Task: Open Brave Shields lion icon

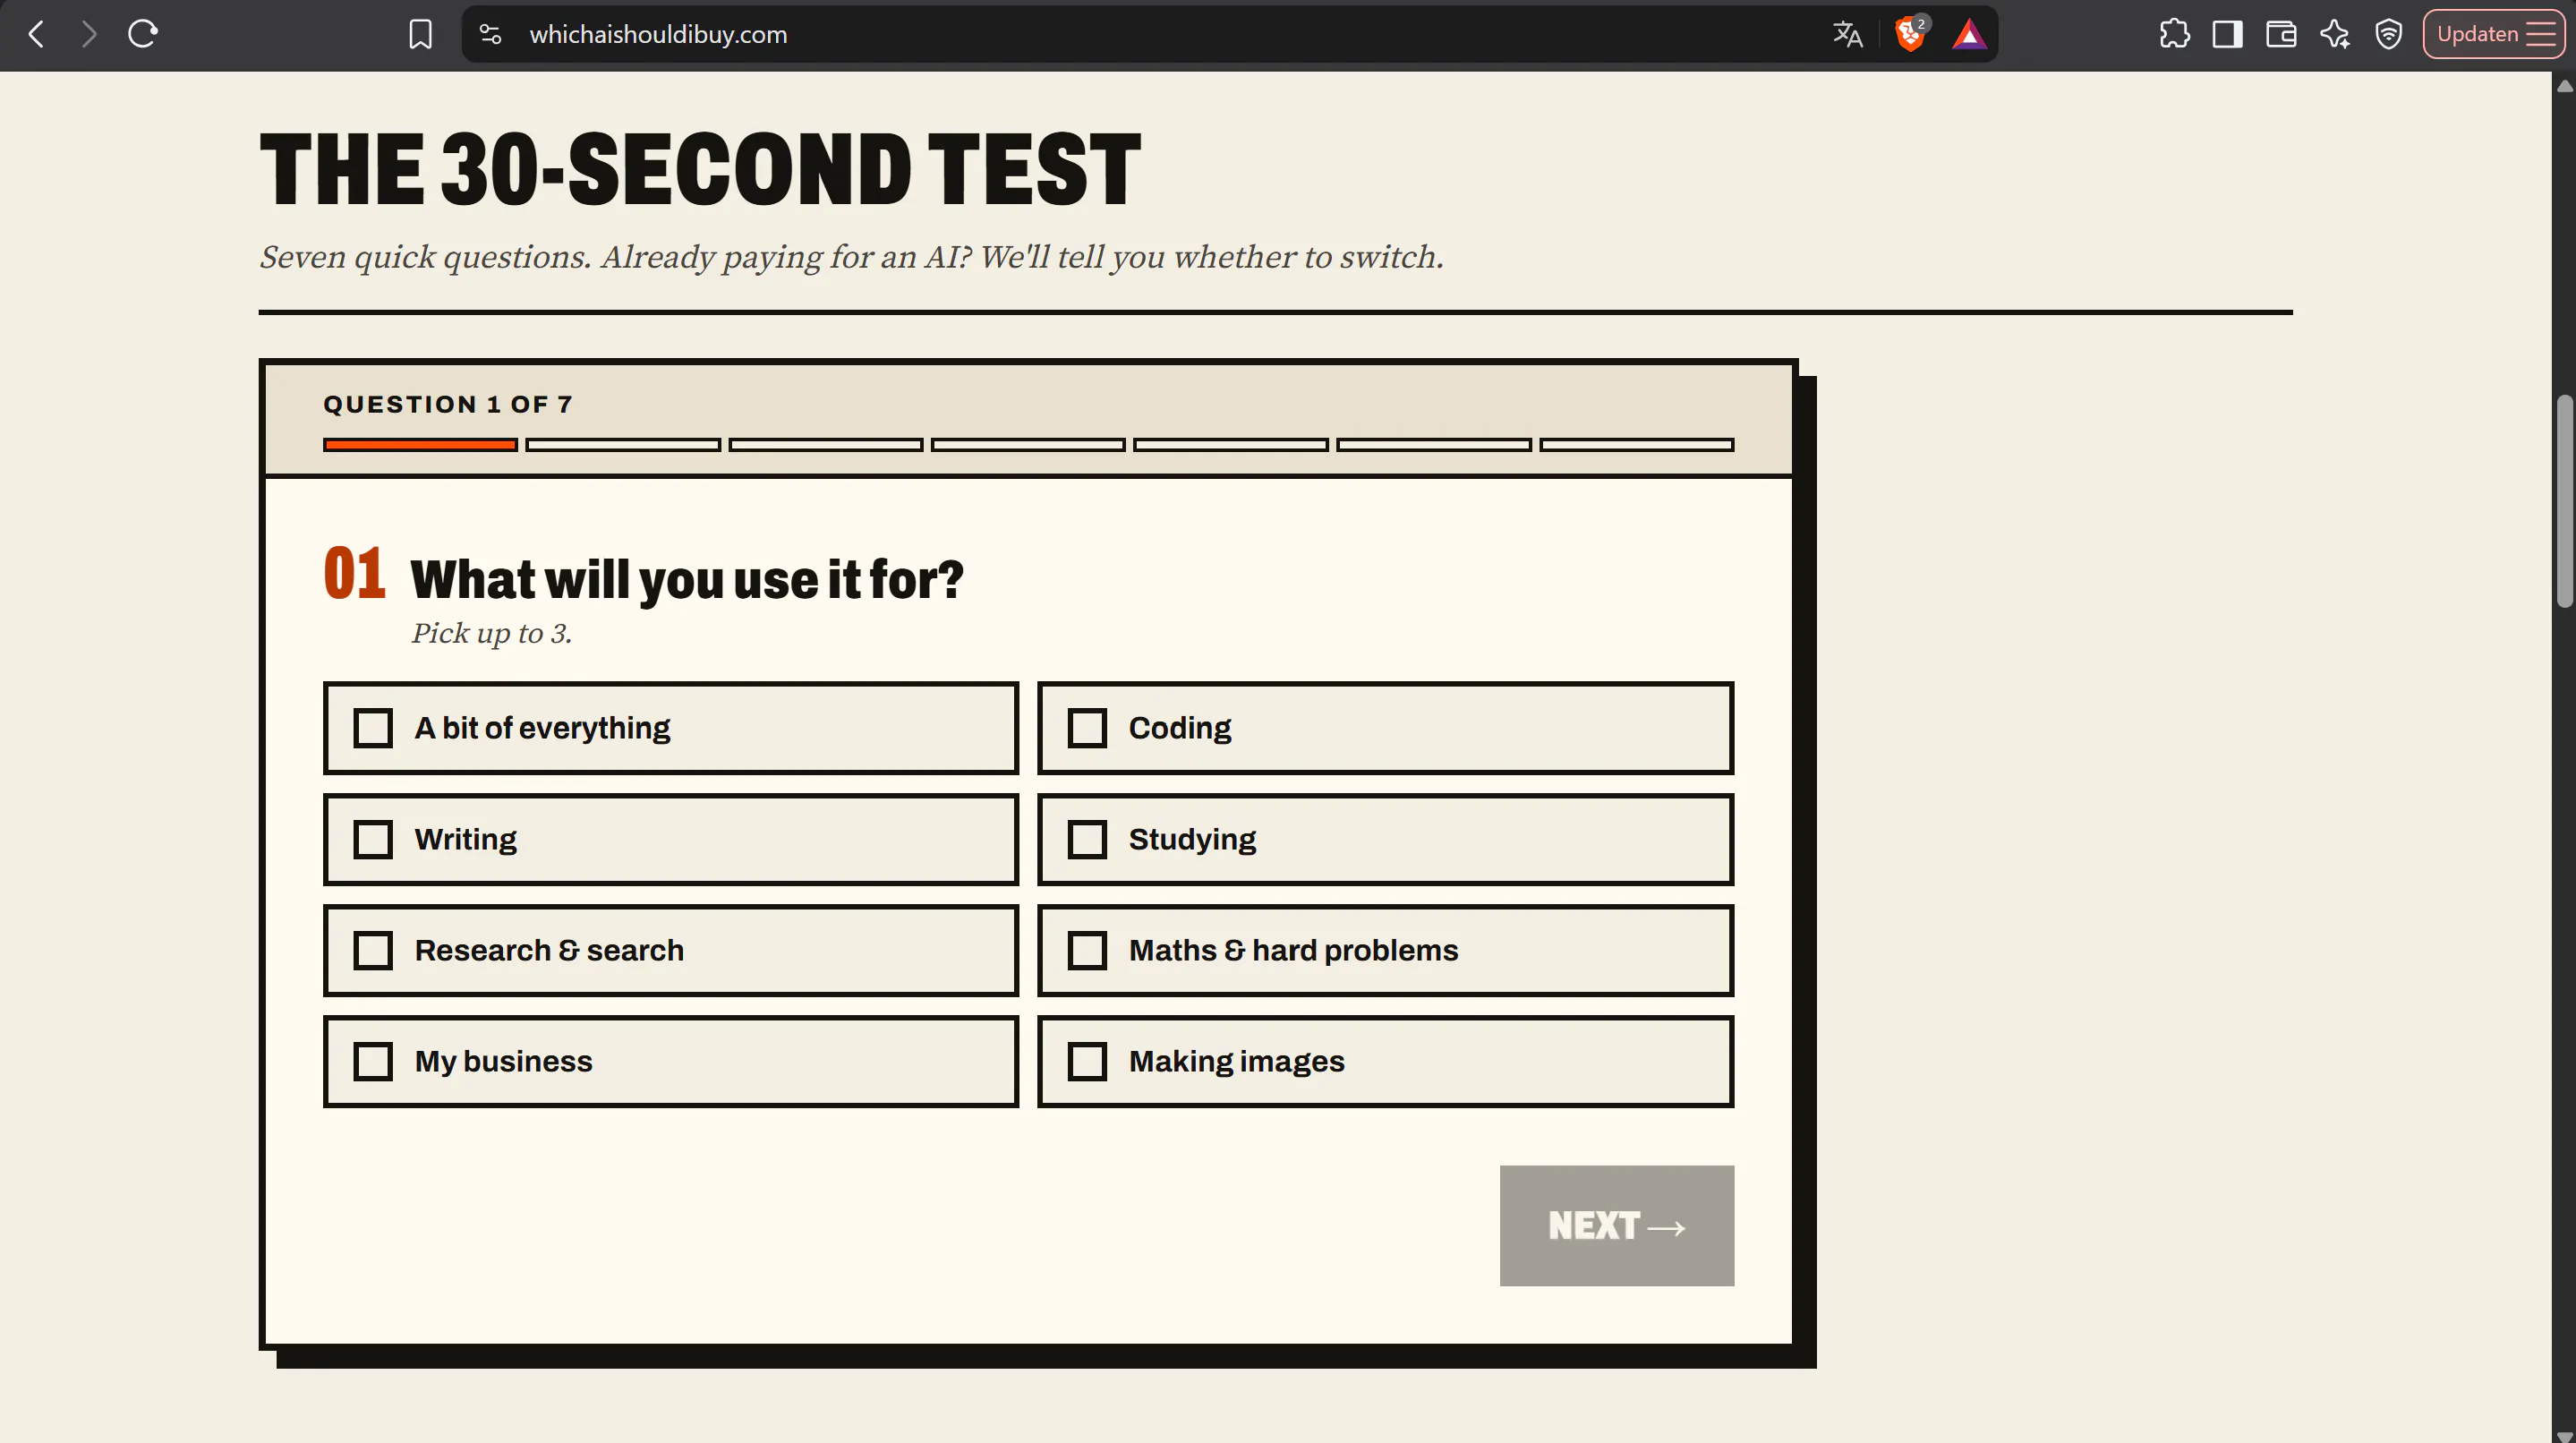Action: pyautogui.click(x=1910, y=34)
